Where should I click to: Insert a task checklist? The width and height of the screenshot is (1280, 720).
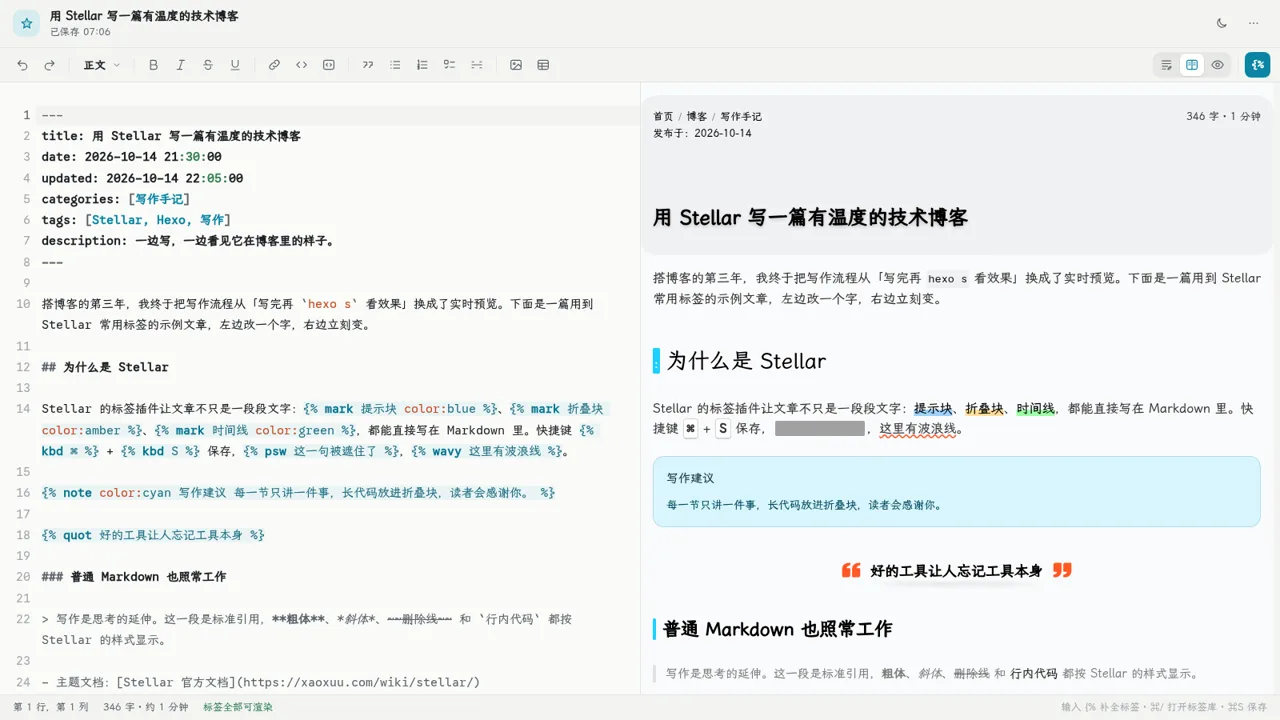[450, 65]
